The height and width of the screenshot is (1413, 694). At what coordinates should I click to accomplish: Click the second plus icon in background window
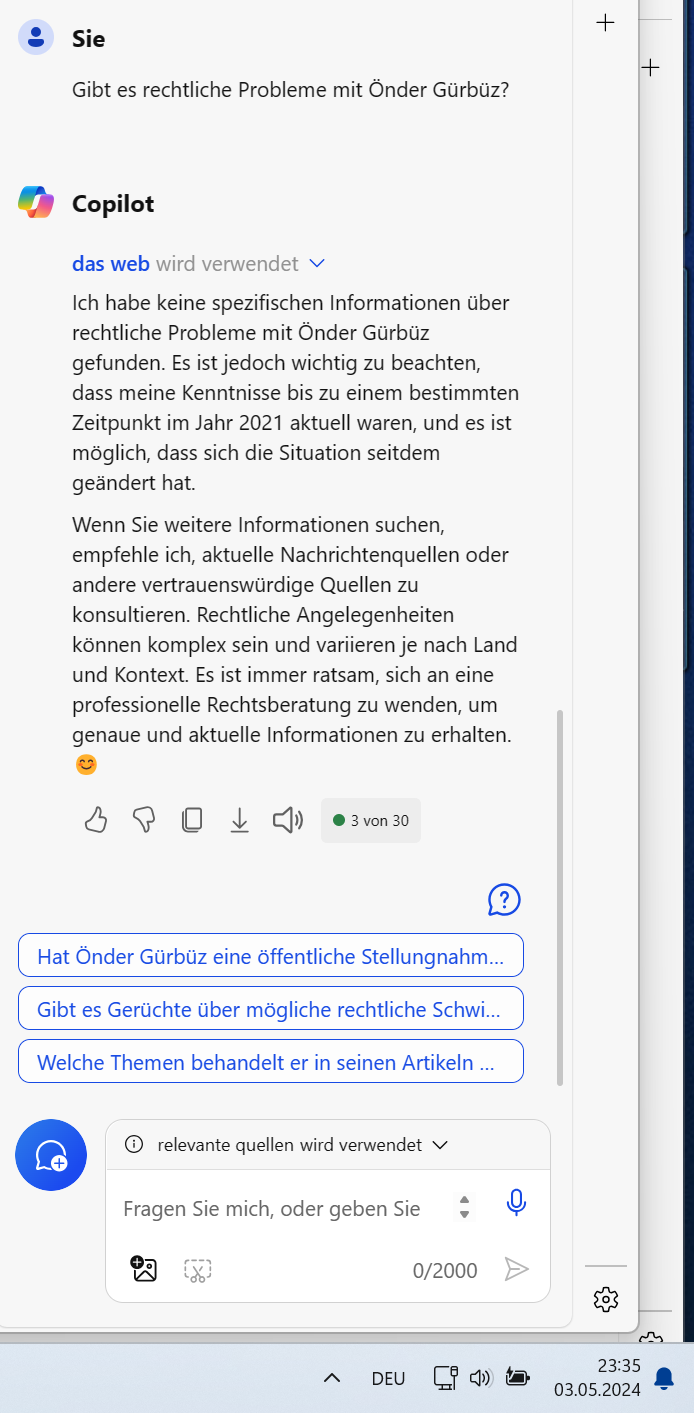(650, 68)
